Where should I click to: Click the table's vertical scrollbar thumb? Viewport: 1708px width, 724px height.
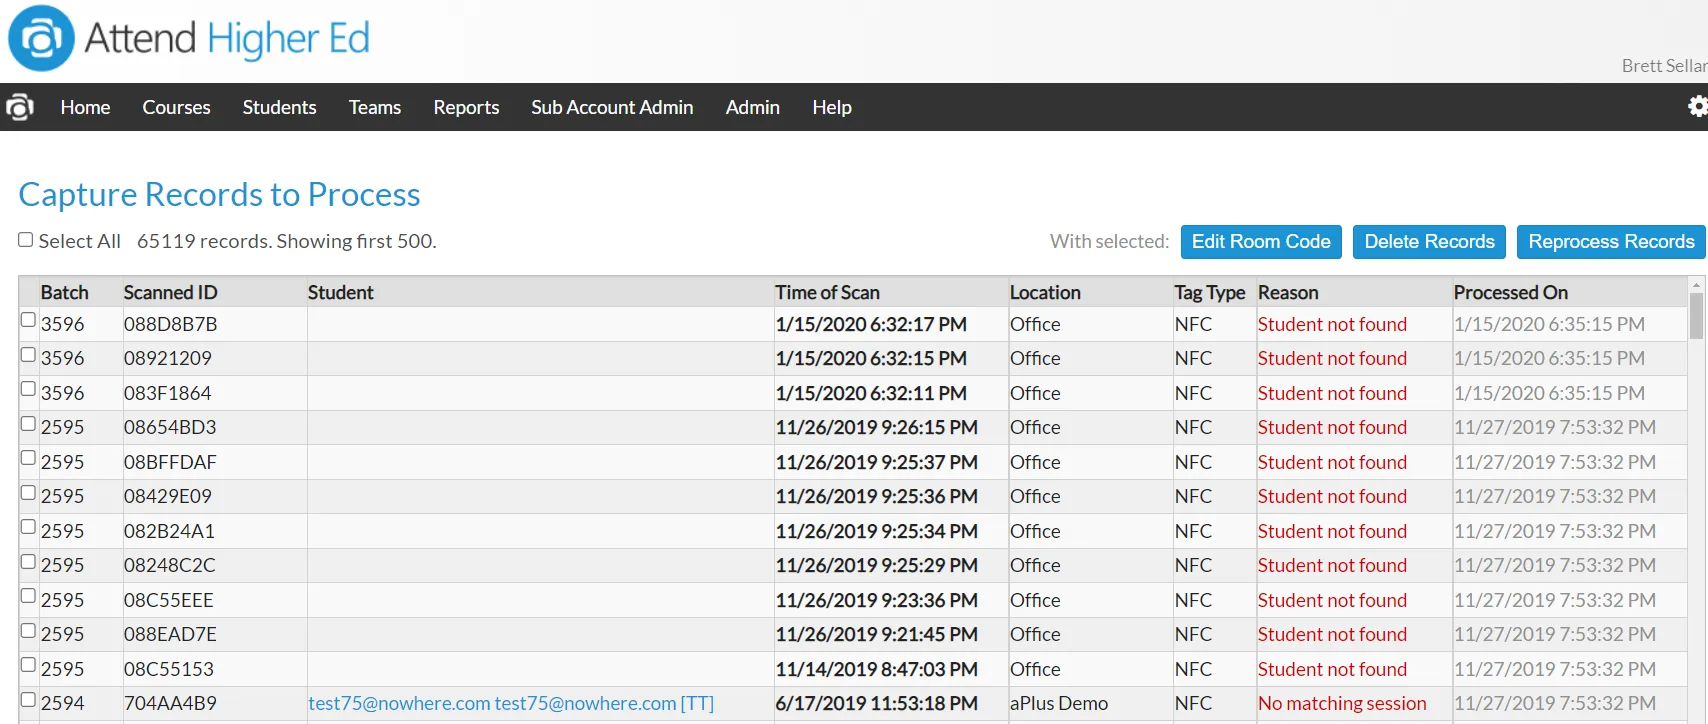tap(1696, 316)
